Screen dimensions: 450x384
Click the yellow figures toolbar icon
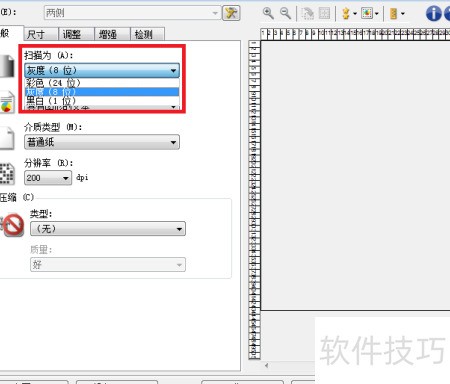tap(346, 14)
